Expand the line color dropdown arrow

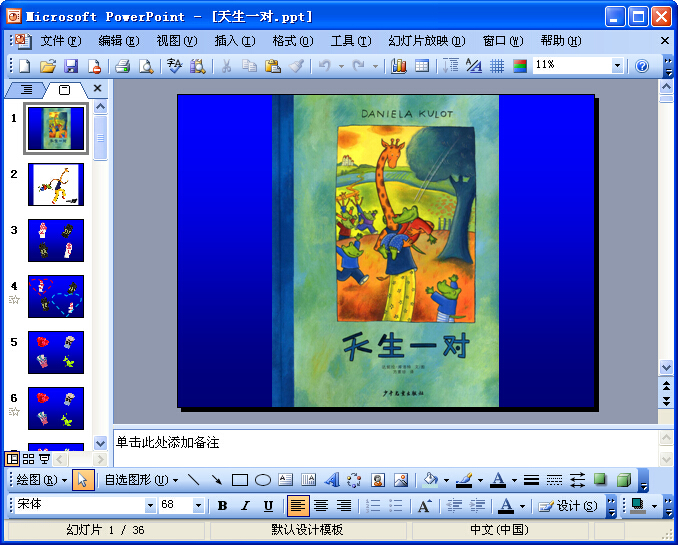pos(480,480)
